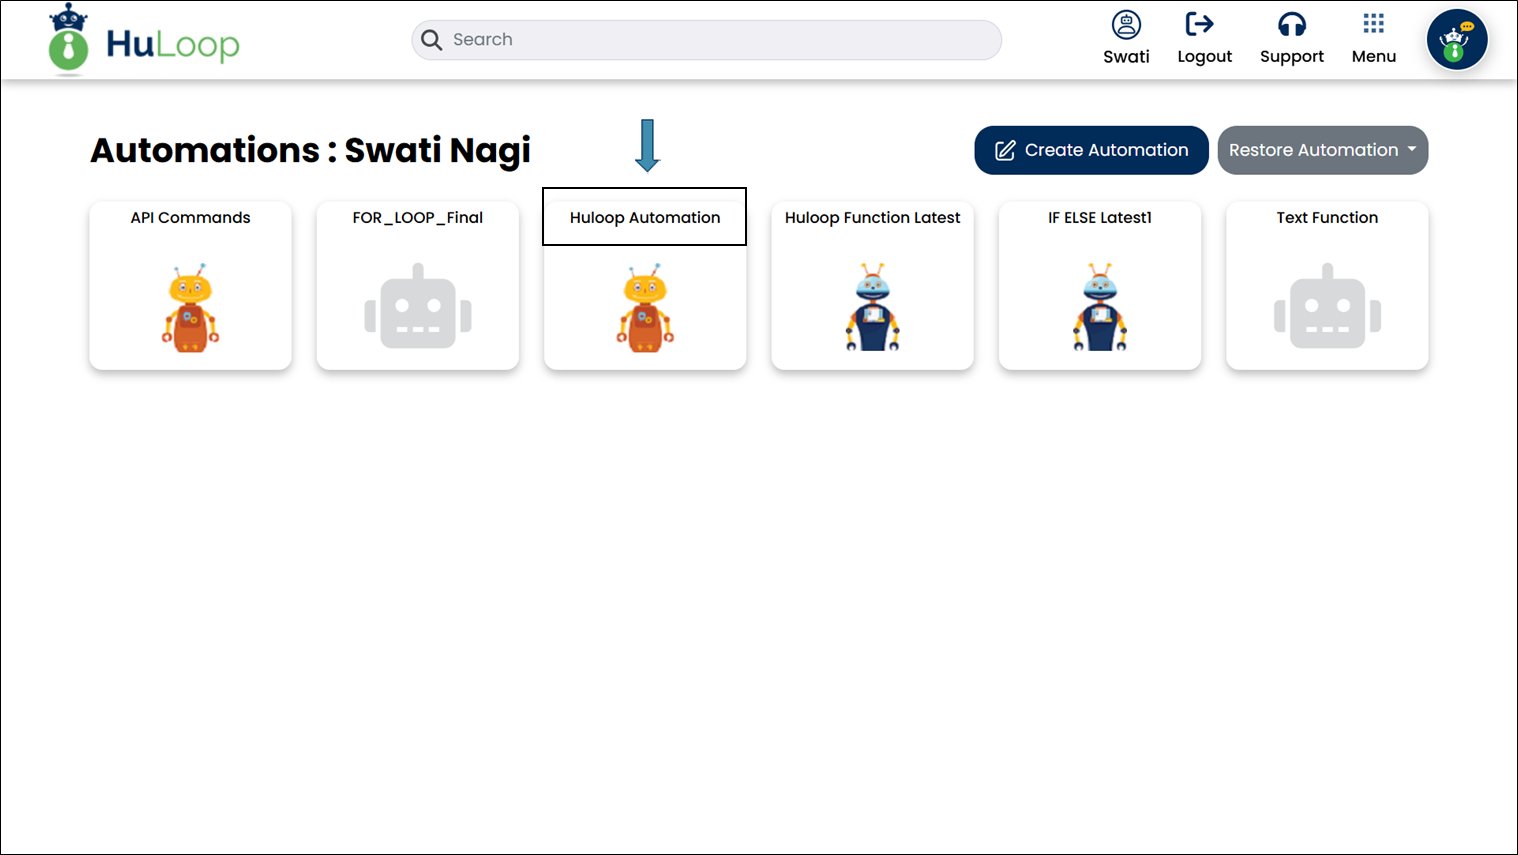Click Create Automation button
The width and height of the screenshot is (1518, 855).
click(x=1091, y=150)
